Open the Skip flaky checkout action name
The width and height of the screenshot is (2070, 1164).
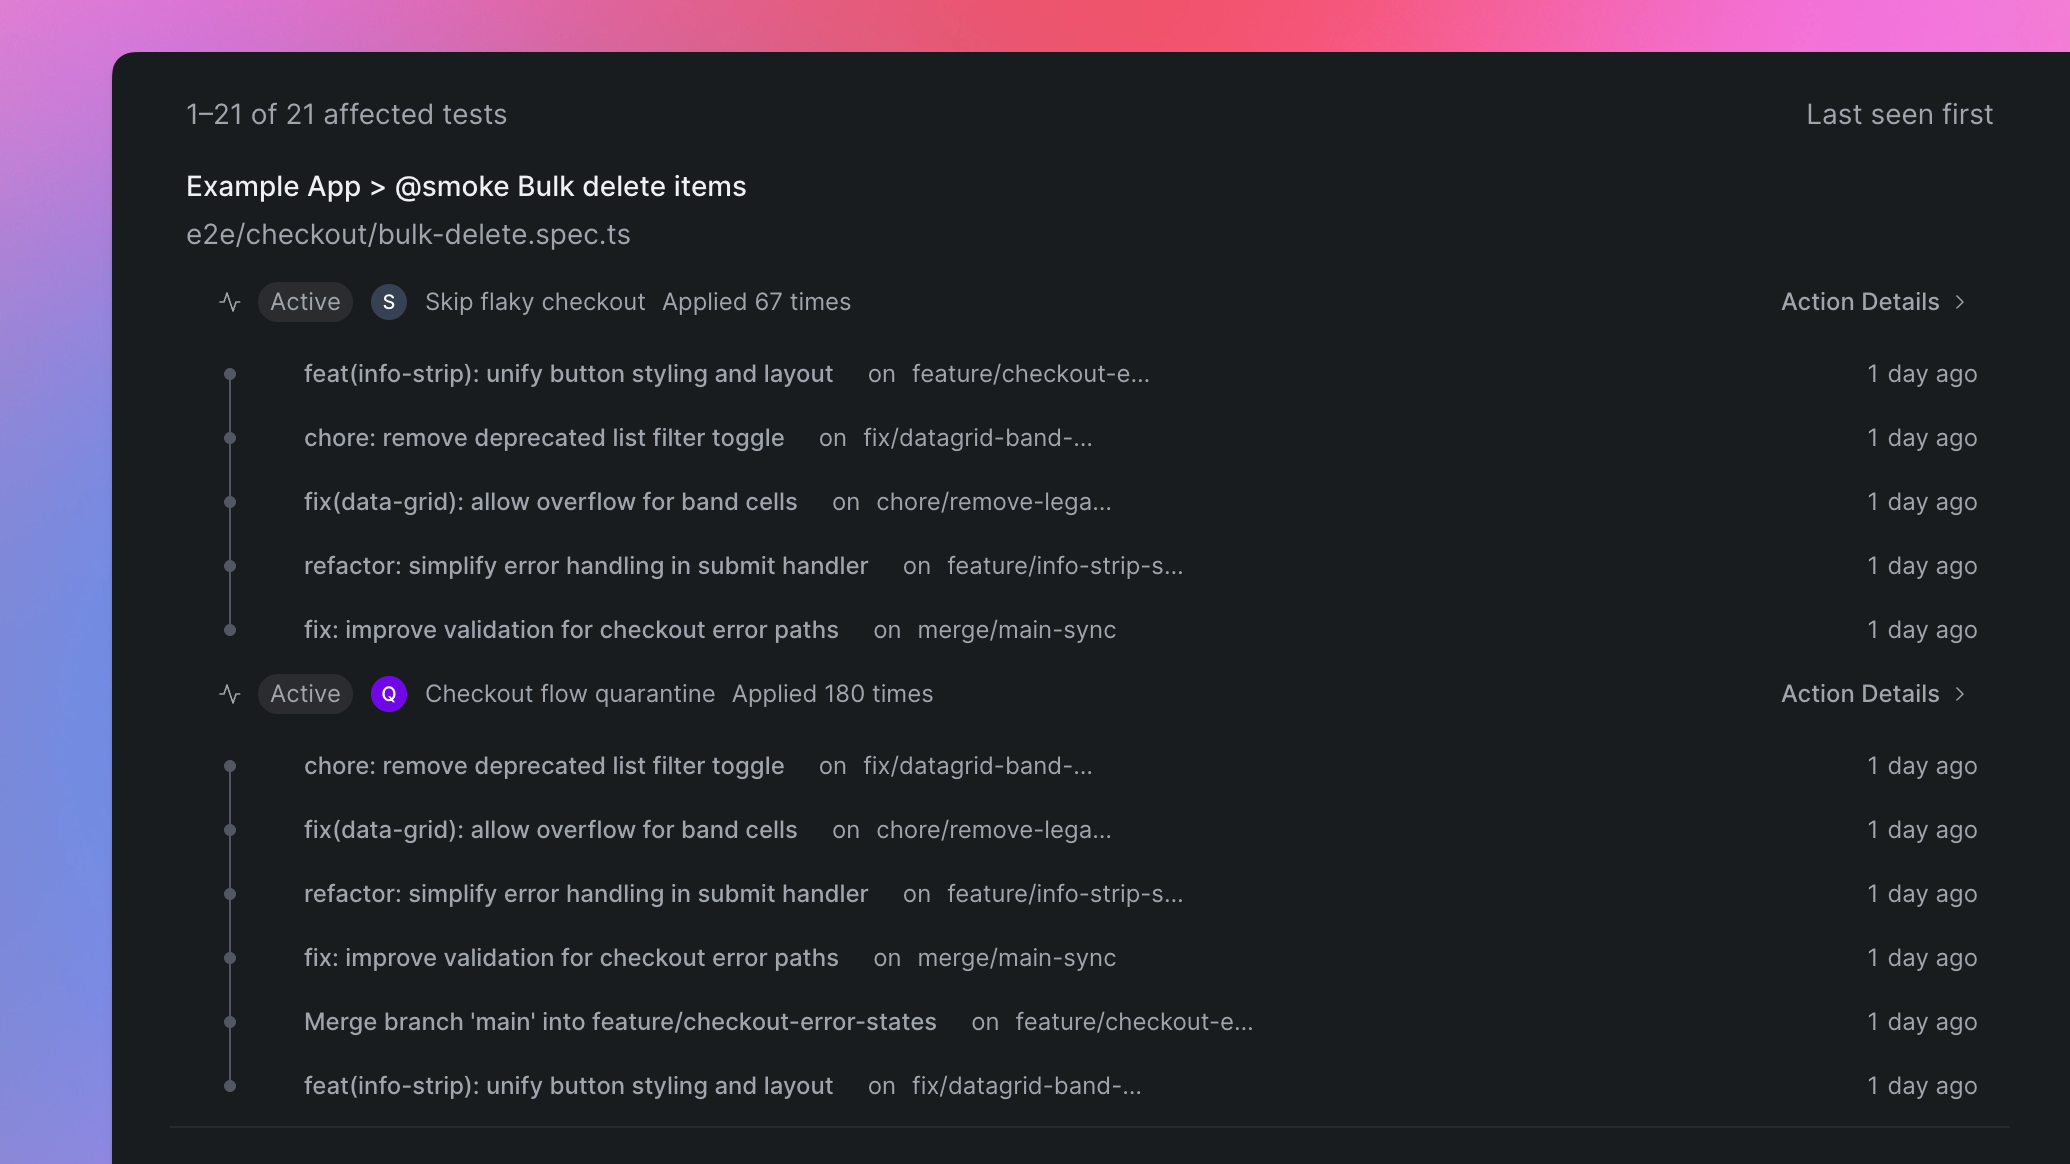pos(535,302)
